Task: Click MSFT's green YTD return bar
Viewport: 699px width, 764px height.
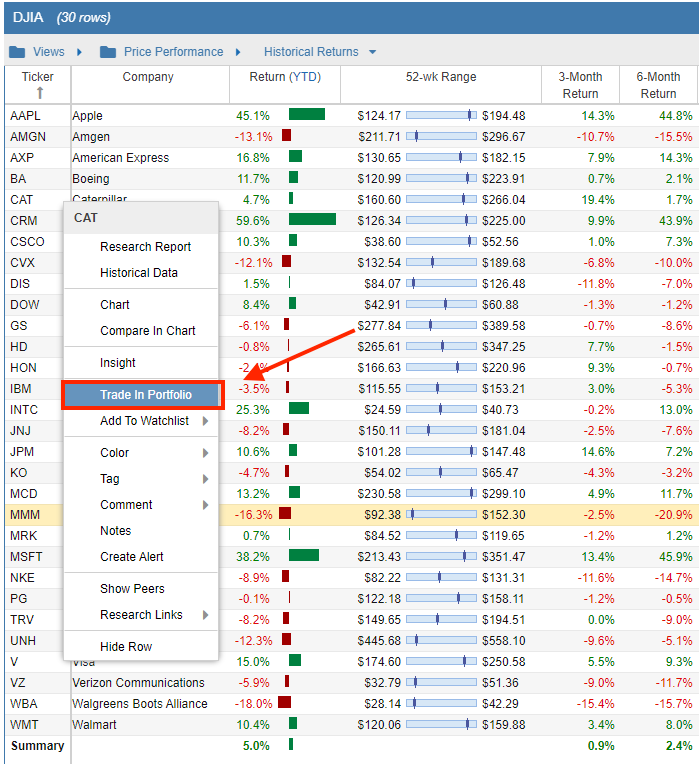Action: pyautogui.click(x=304, y=555)
